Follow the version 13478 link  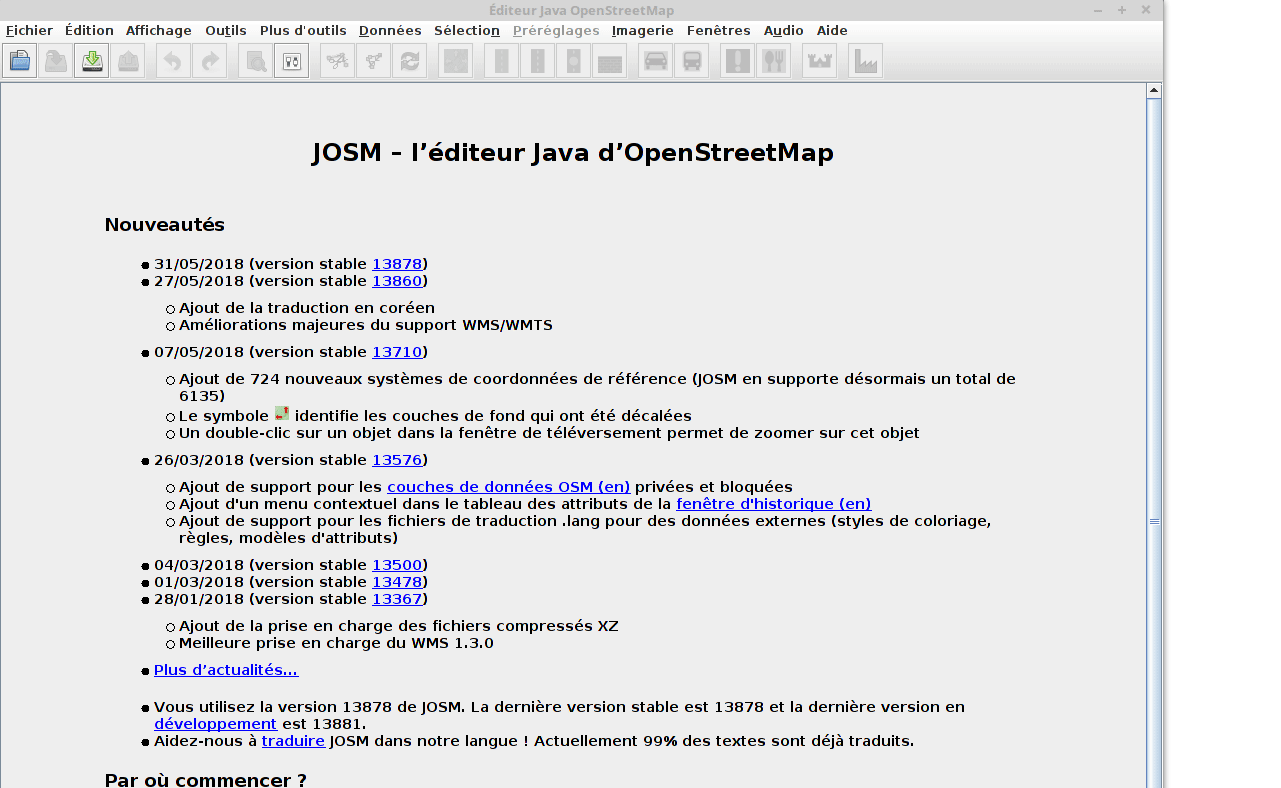397,582
